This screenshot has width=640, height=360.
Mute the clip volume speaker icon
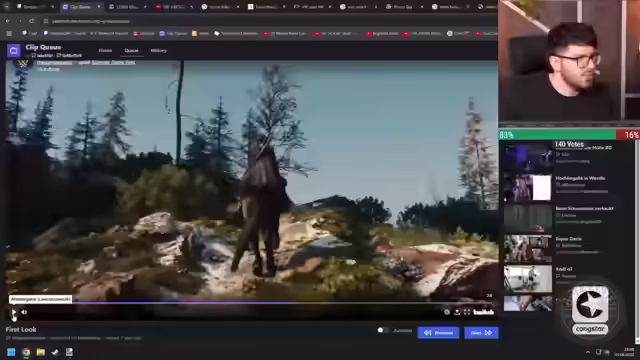(x=24, y=312)
